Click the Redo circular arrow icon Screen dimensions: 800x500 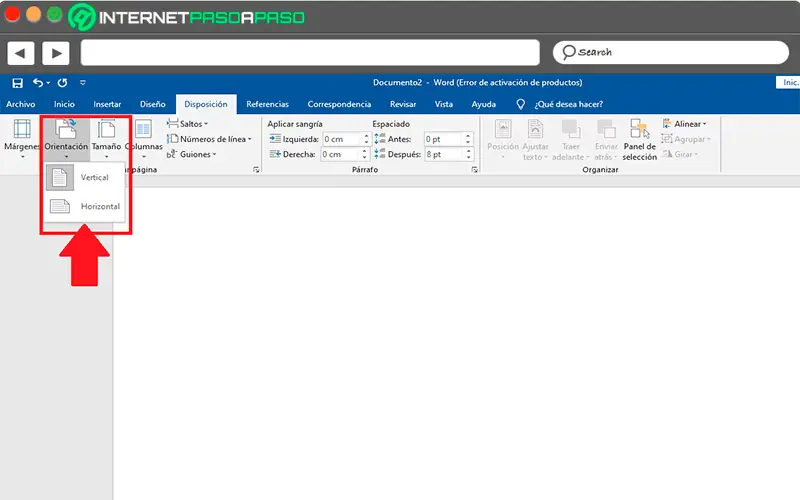tap(62, 83)
